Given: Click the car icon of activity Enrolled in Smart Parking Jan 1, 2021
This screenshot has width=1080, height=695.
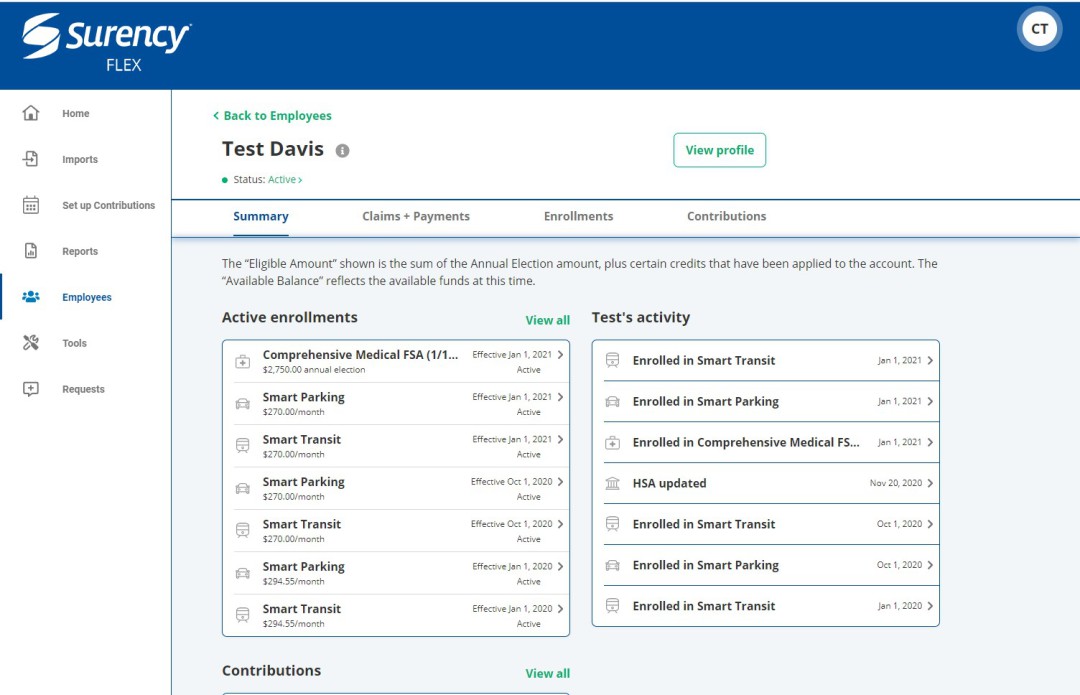Looking at the screenshot, I should [612, 402].
